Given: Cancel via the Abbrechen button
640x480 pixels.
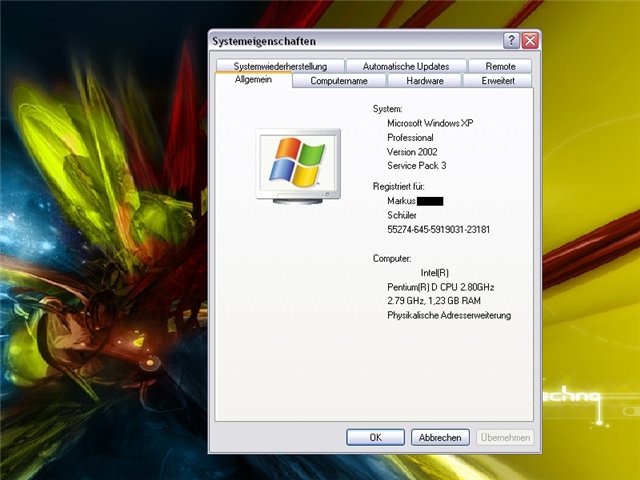Looking at the screenshot, I should [x=440, y=438].
